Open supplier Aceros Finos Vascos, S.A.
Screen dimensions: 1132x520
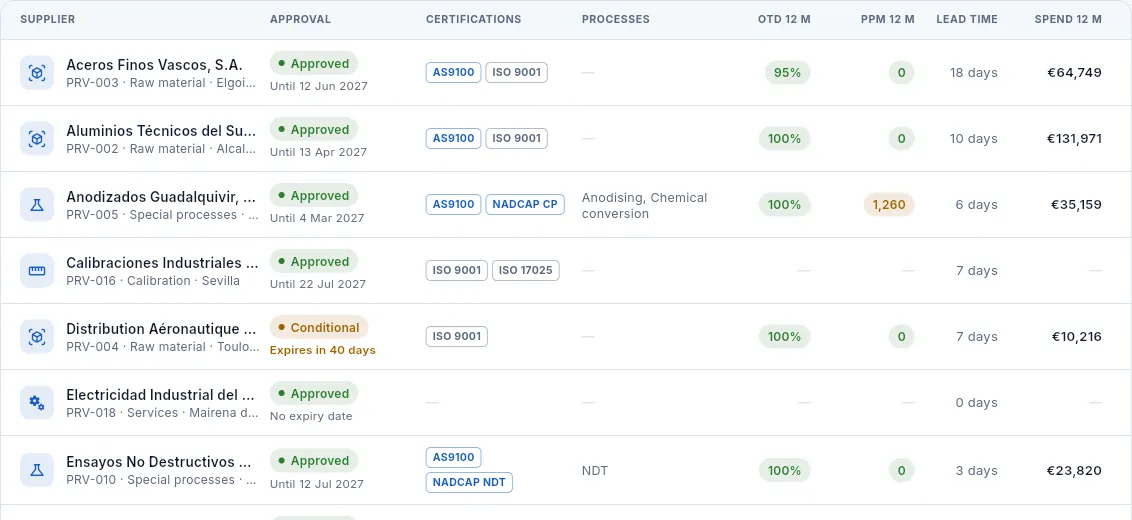pos(154,65)
